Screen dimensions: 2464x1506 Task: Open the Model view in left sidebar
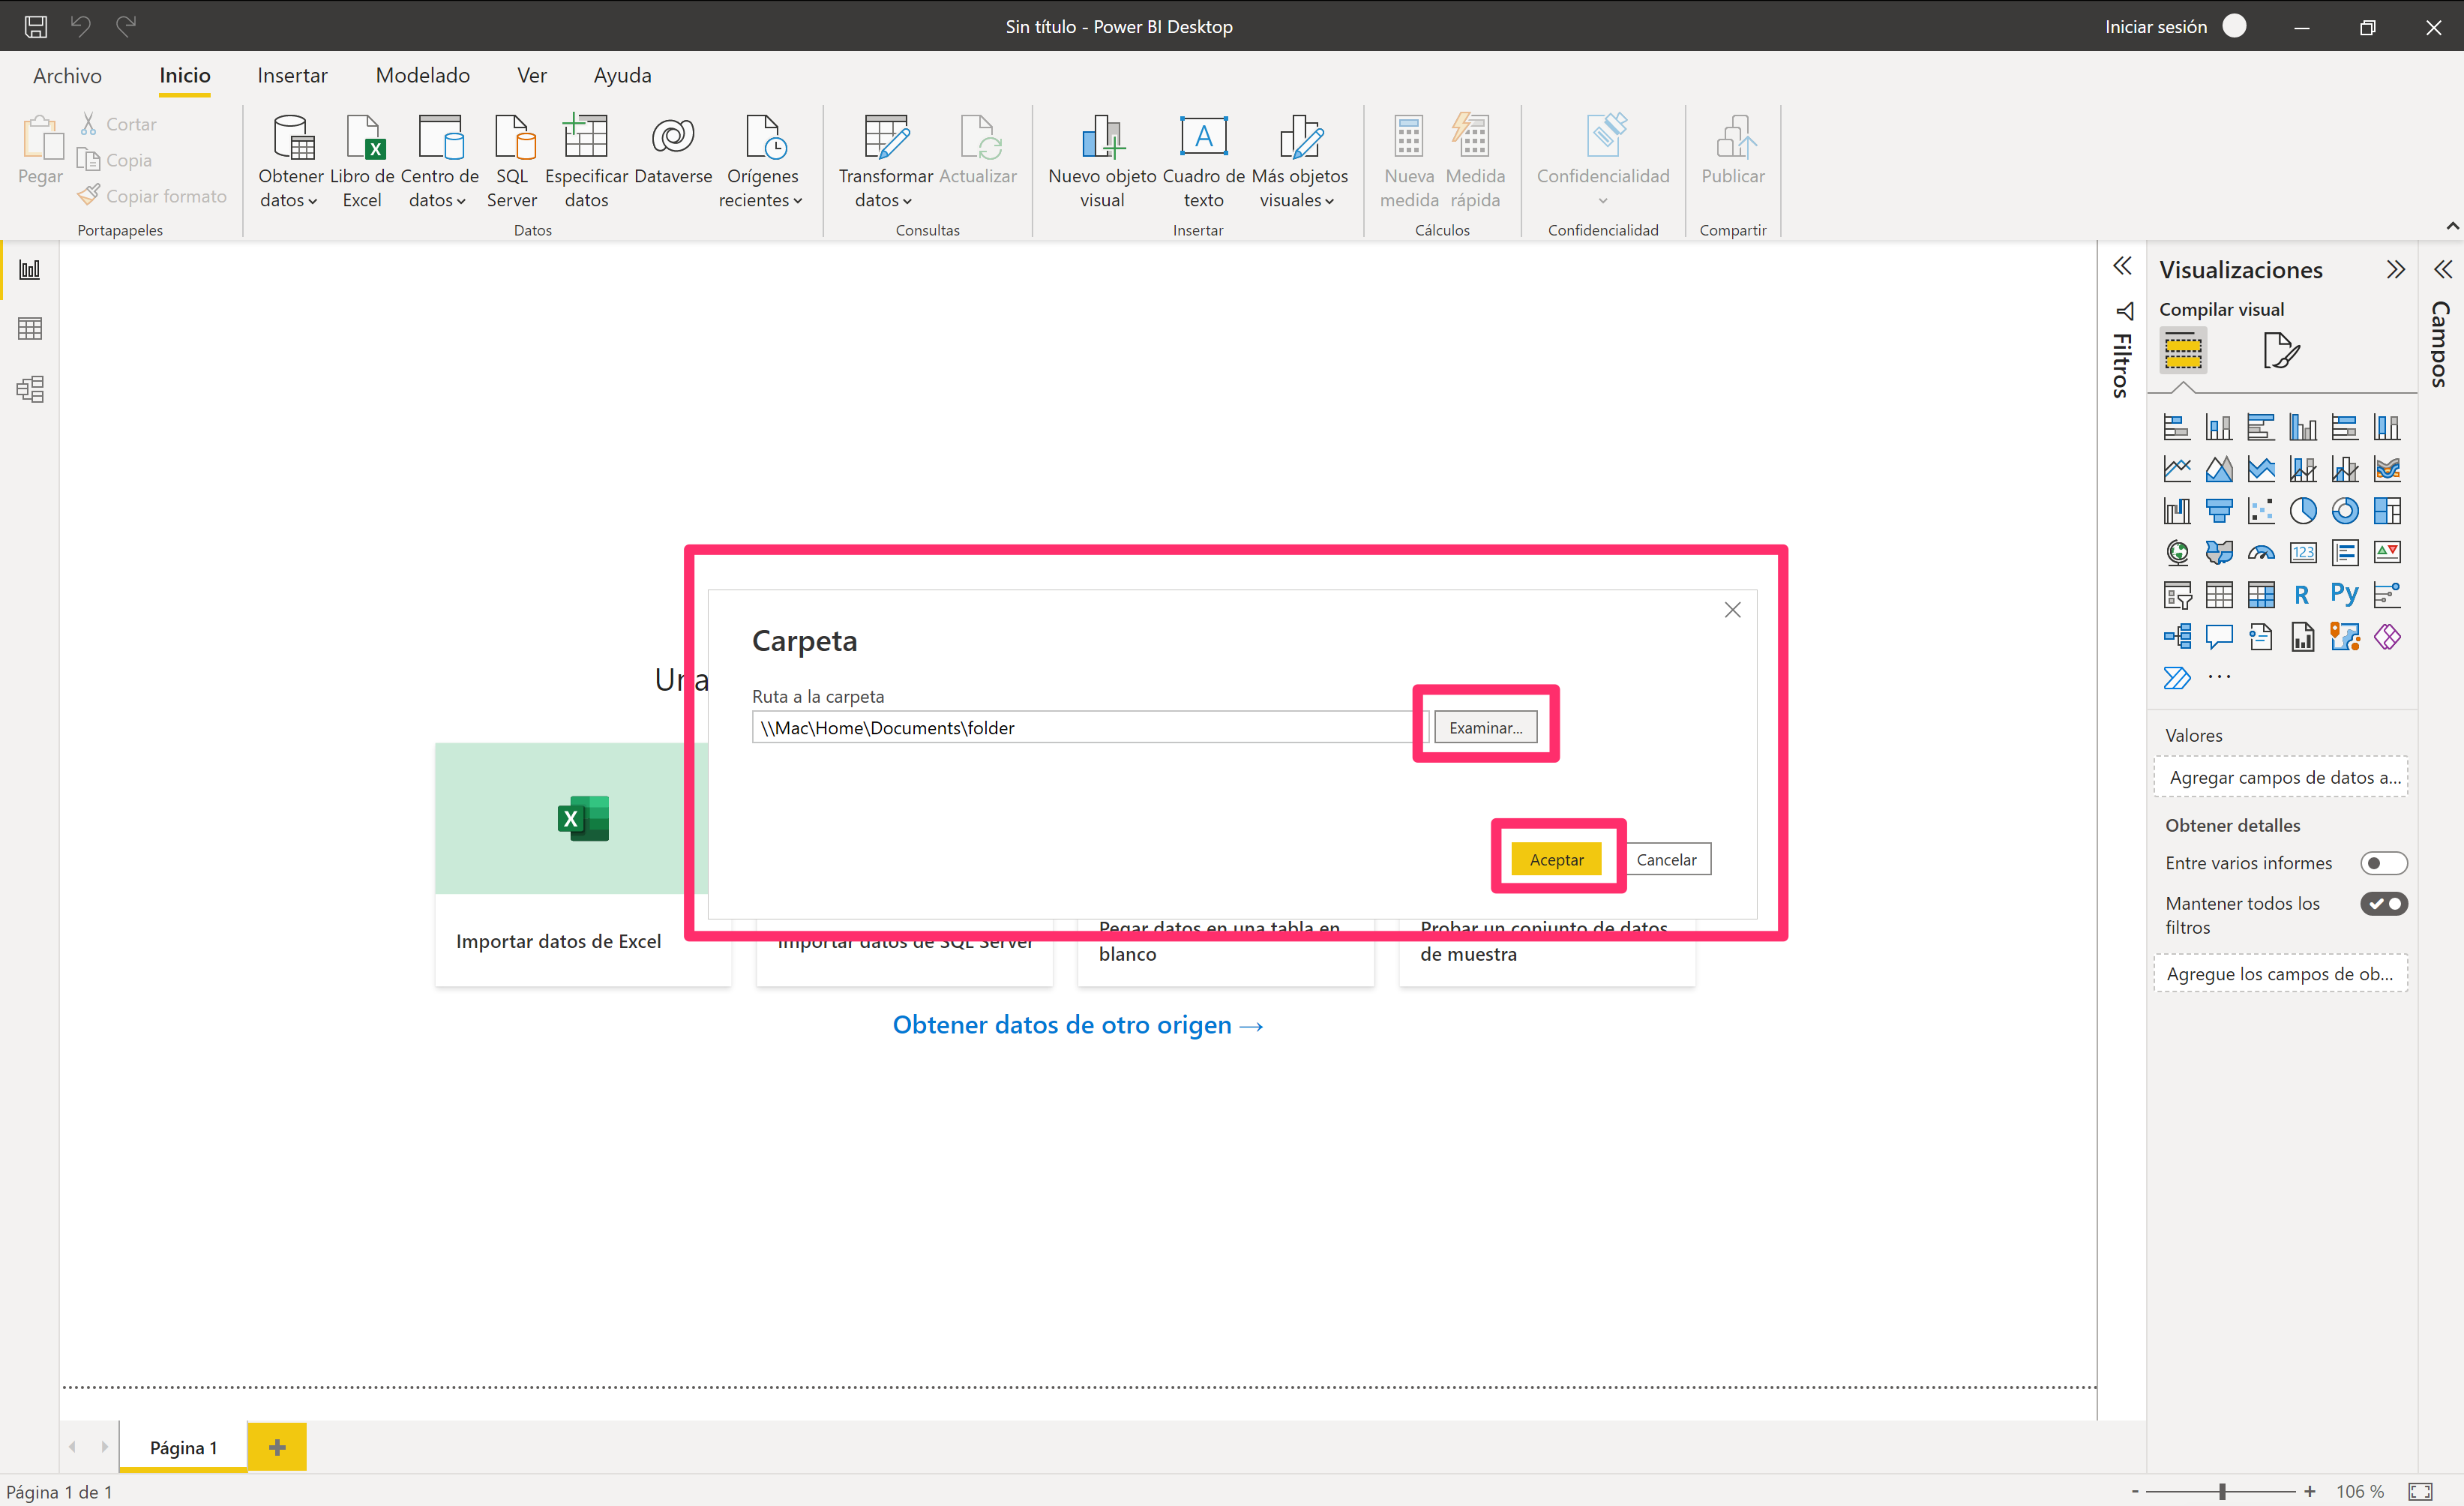click(x=30, y=389)
